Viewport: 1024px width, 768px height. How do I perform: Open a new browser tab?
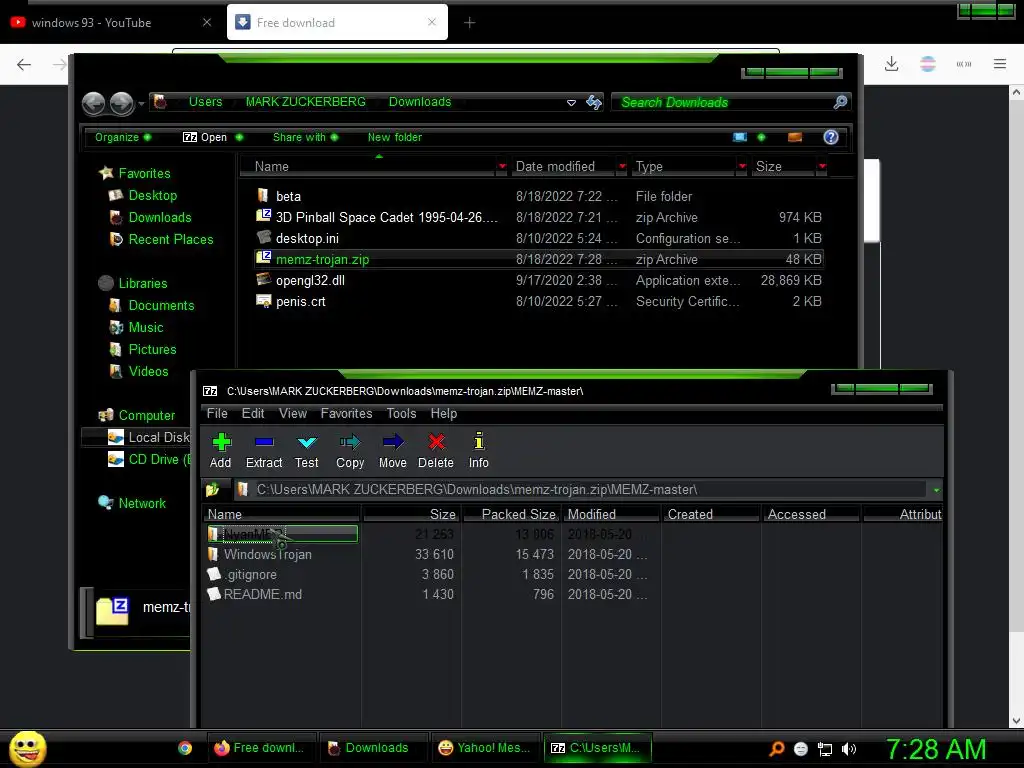(x=470, y=23)
